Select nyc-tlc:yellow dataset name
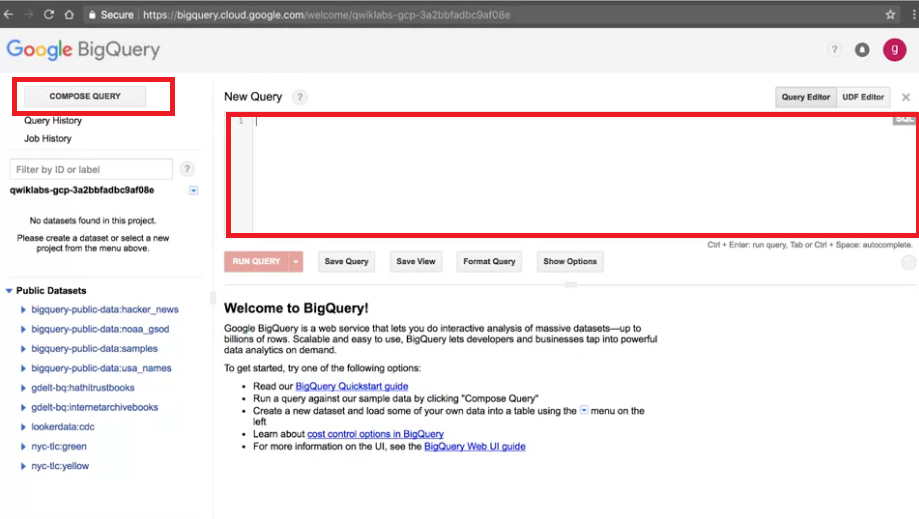This screenshot has width=919, height=519. pyautogui.click(x=60, y=466)
